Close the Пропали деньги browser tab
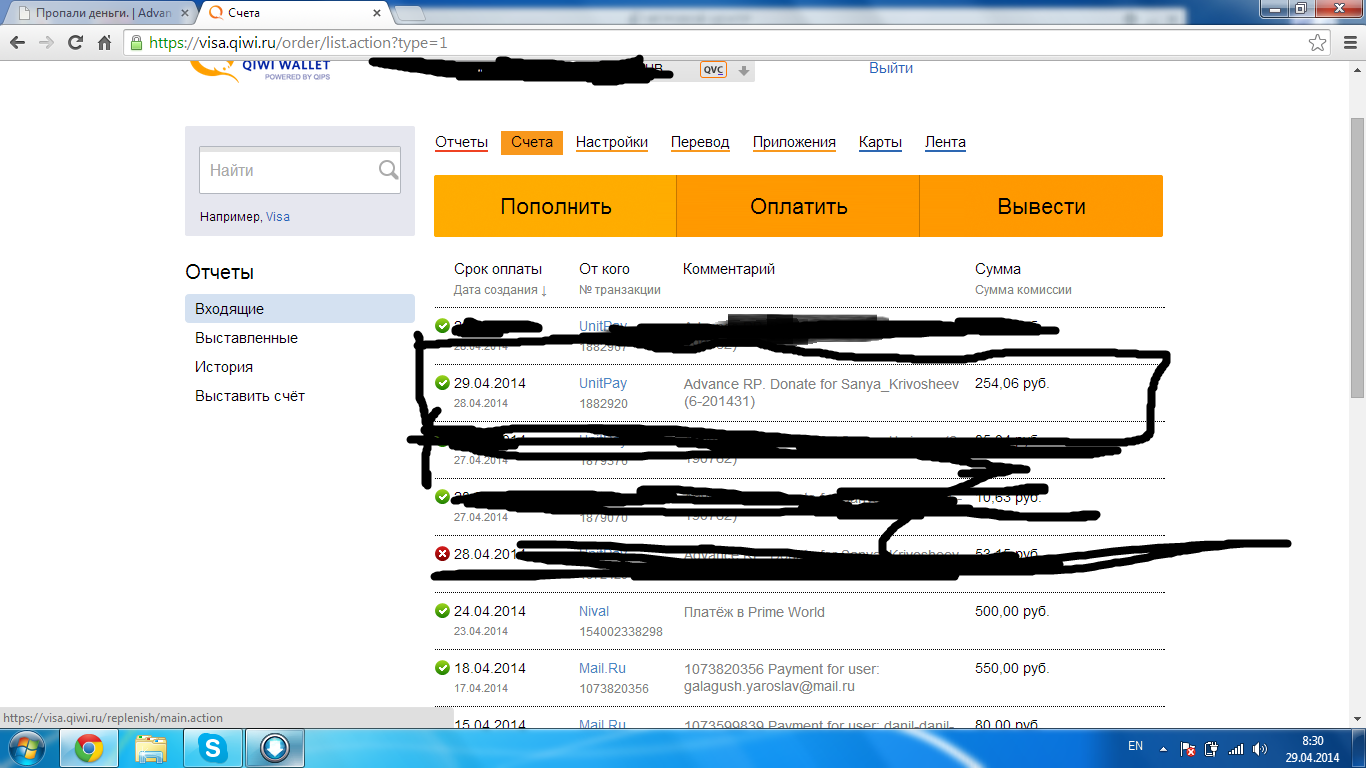Screen dimensions: 1366x768 pos(184,13)
